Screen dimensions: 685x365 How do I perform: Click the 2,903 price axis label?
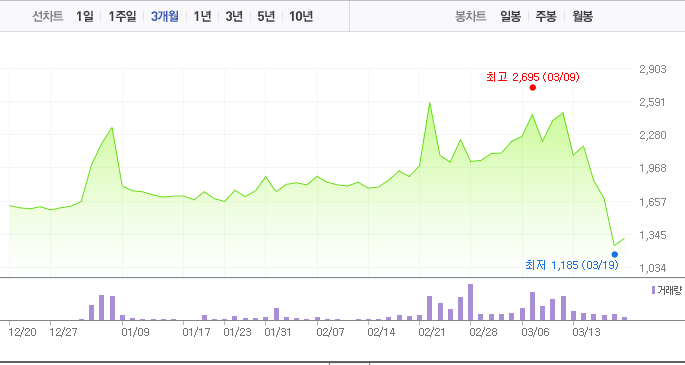(x=653, y=69)
